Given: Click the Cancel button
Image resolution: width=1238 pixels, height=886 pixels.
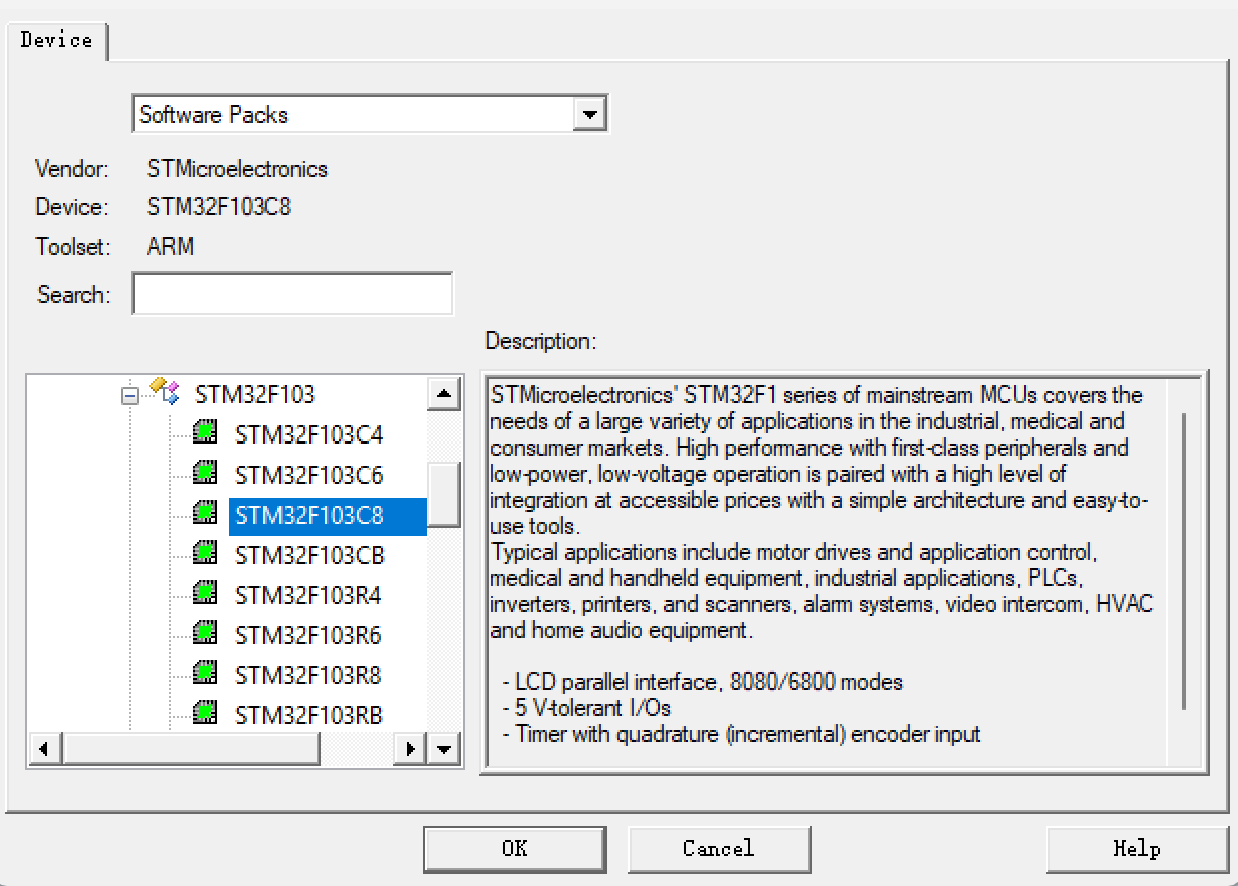Looking at the screenshot, I should (719, 849).
